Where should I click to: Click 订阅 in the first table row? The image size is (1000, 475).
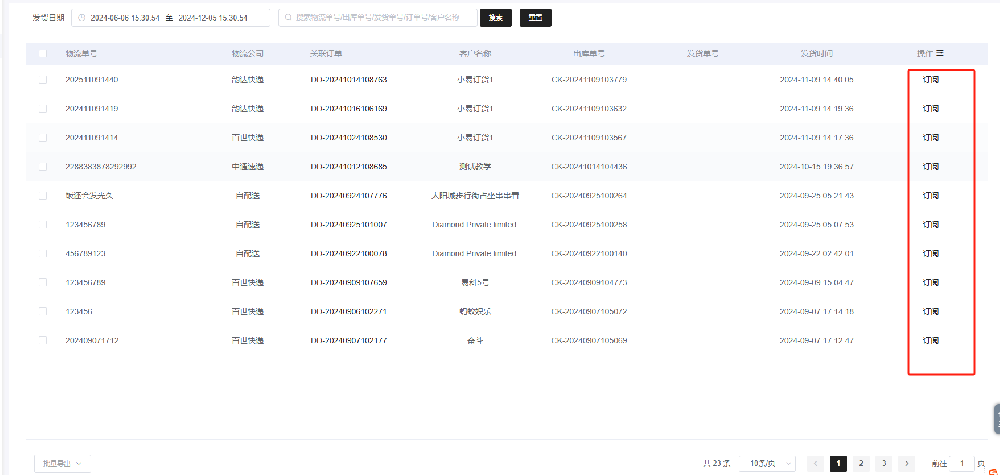coord(930,80)
